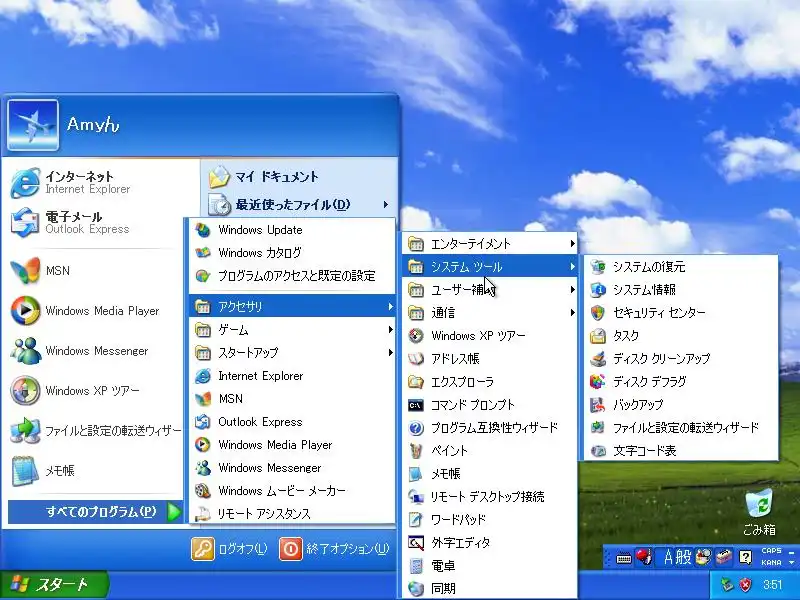Screen dimensions: 800x600
Task: Open システム情報 icon
Action: (598, 290)
